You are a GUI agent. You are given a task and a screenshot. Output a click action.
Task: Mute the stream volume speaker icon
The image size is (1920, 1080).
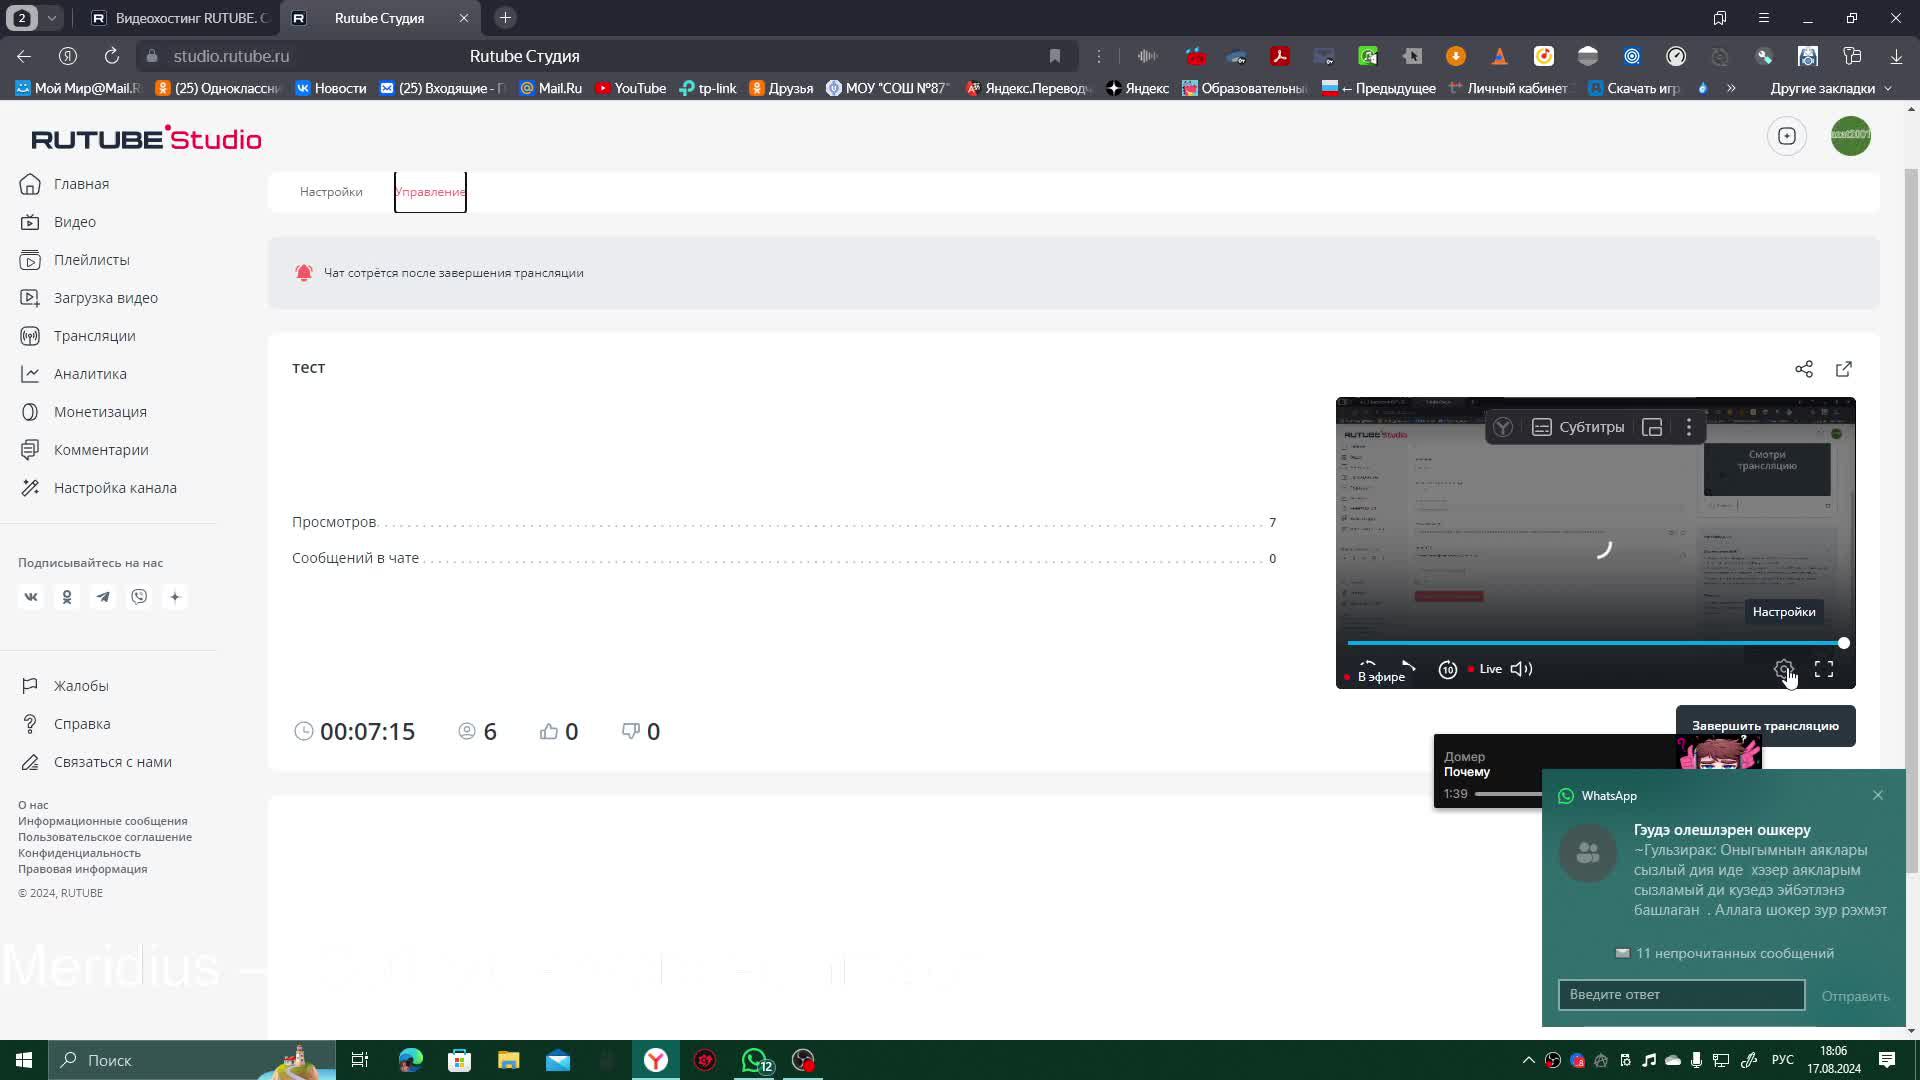pyautogui.click(x=1521, y=669)
